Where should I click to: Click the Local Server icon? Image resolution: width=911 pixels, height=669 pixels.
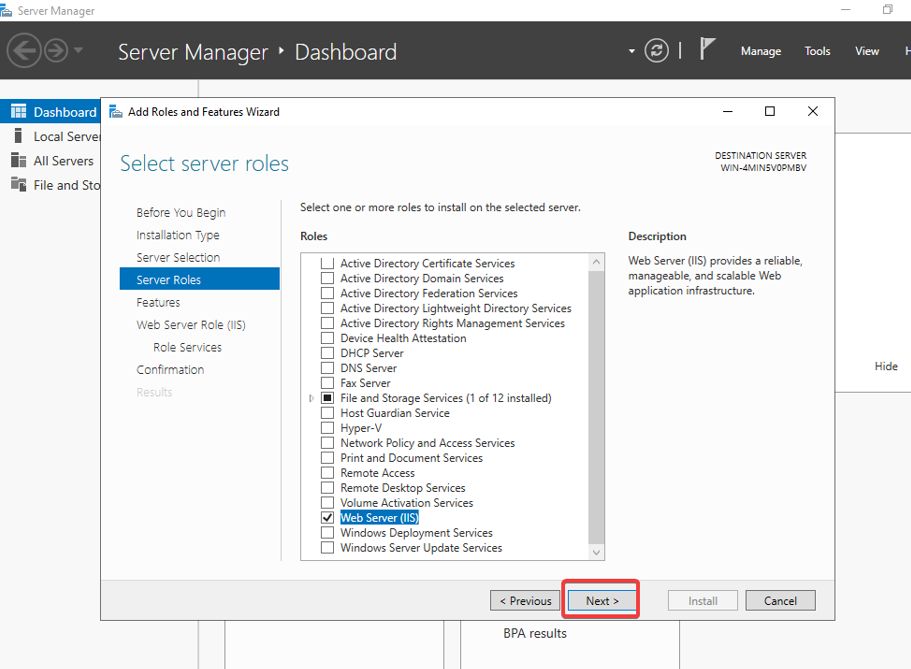click(18, 136)
